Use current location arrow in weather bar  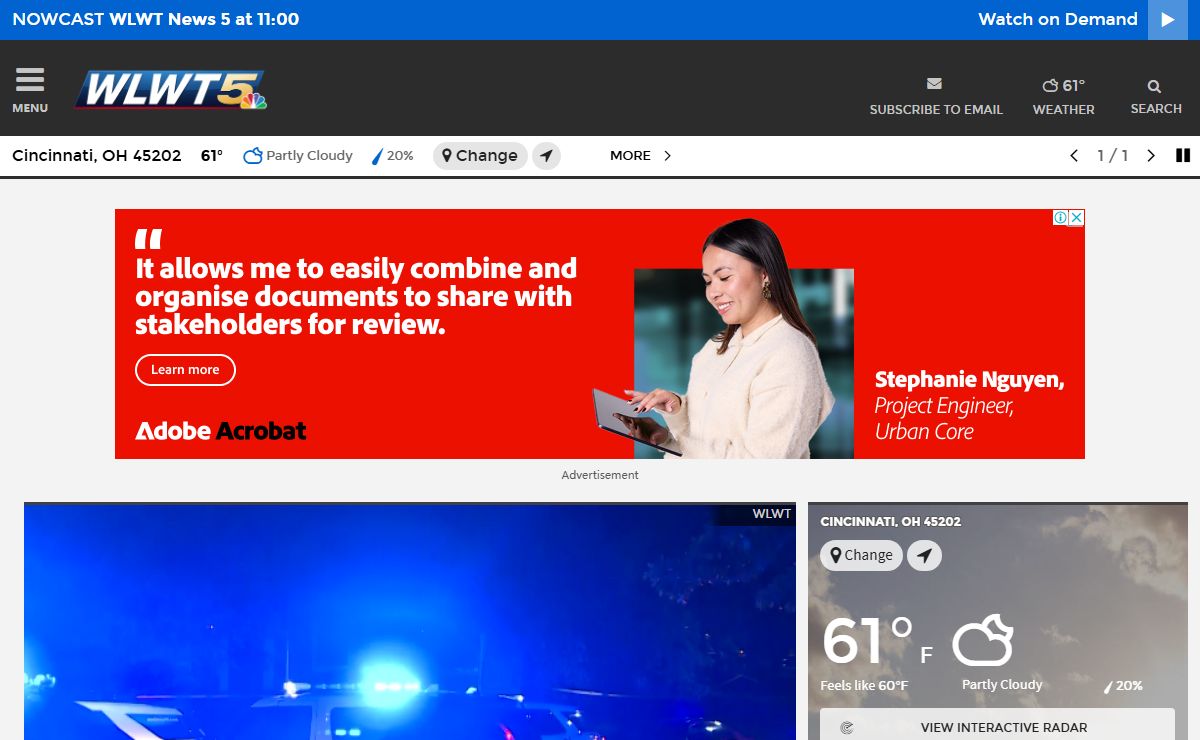click(546, 156)
